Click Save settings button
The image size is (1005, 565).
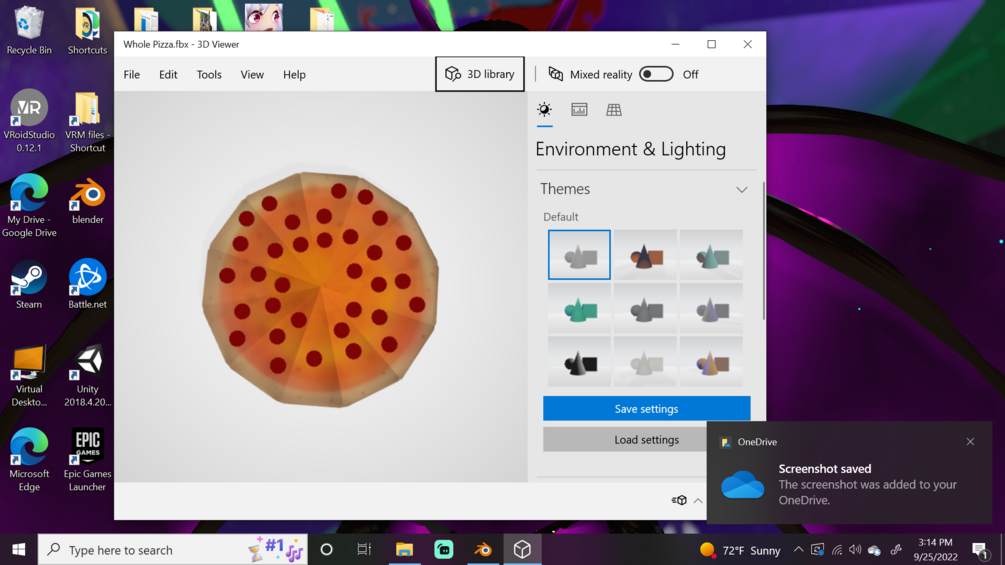[646, 409]
